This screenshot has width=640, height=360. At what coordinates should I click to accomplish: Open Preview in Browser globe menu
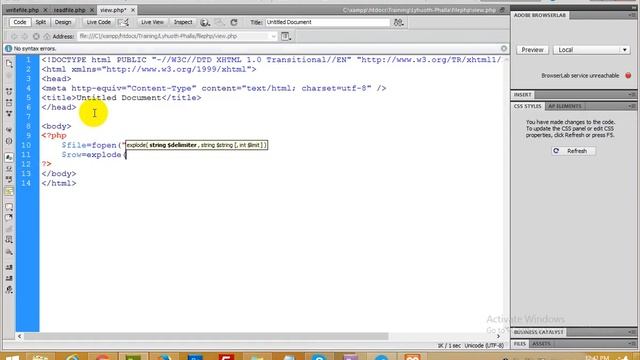205,22
